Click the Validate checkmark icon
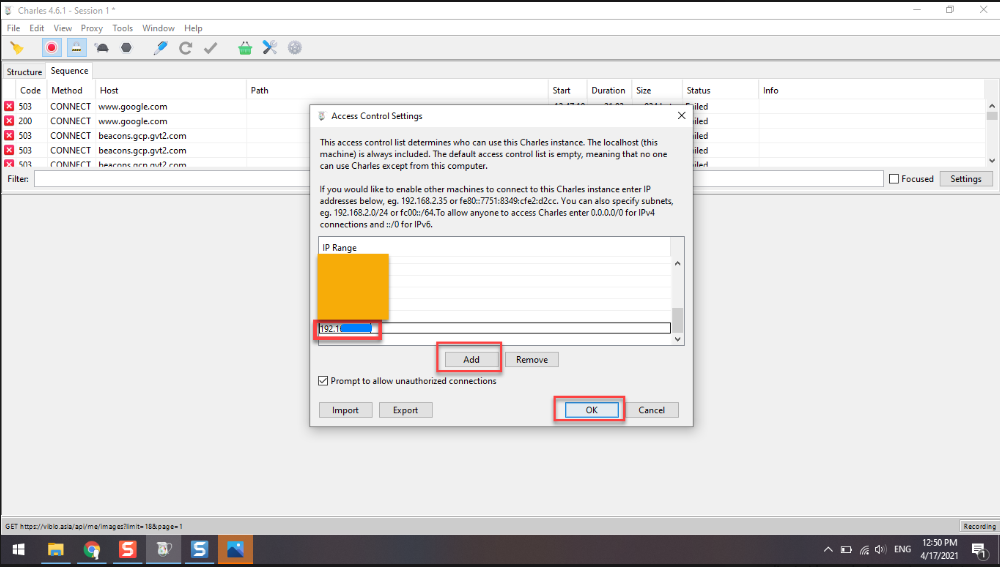The width and height of the screenshot is (1000, 567). point(210,48)
